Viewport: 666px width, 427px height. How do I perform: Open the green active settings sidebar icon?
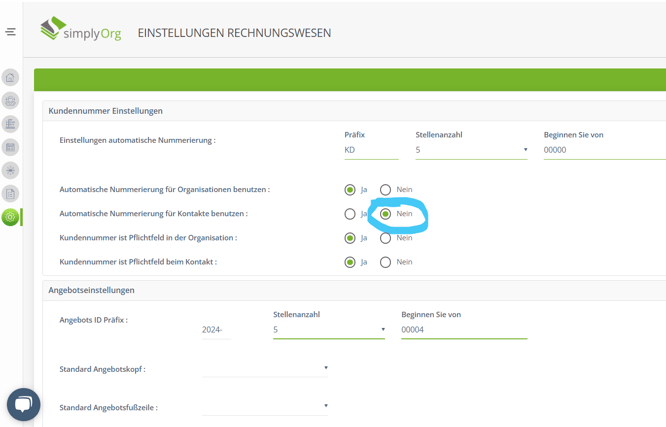(11, 217)
